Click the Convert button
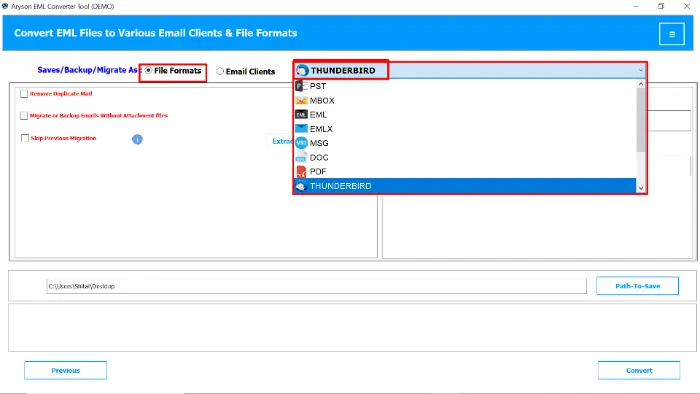 click(x=639, y=370)
